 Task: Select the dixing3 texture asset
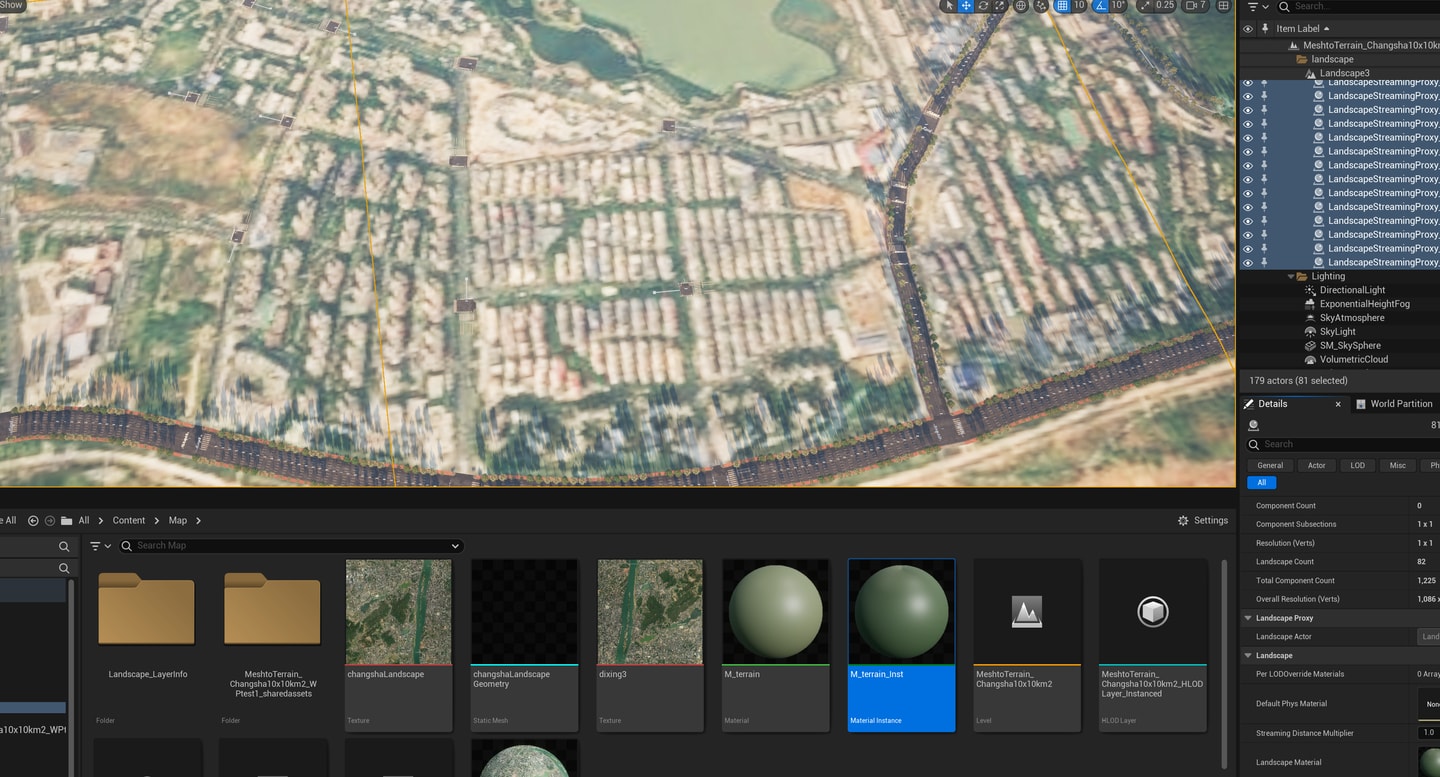[x=650, y=645]
